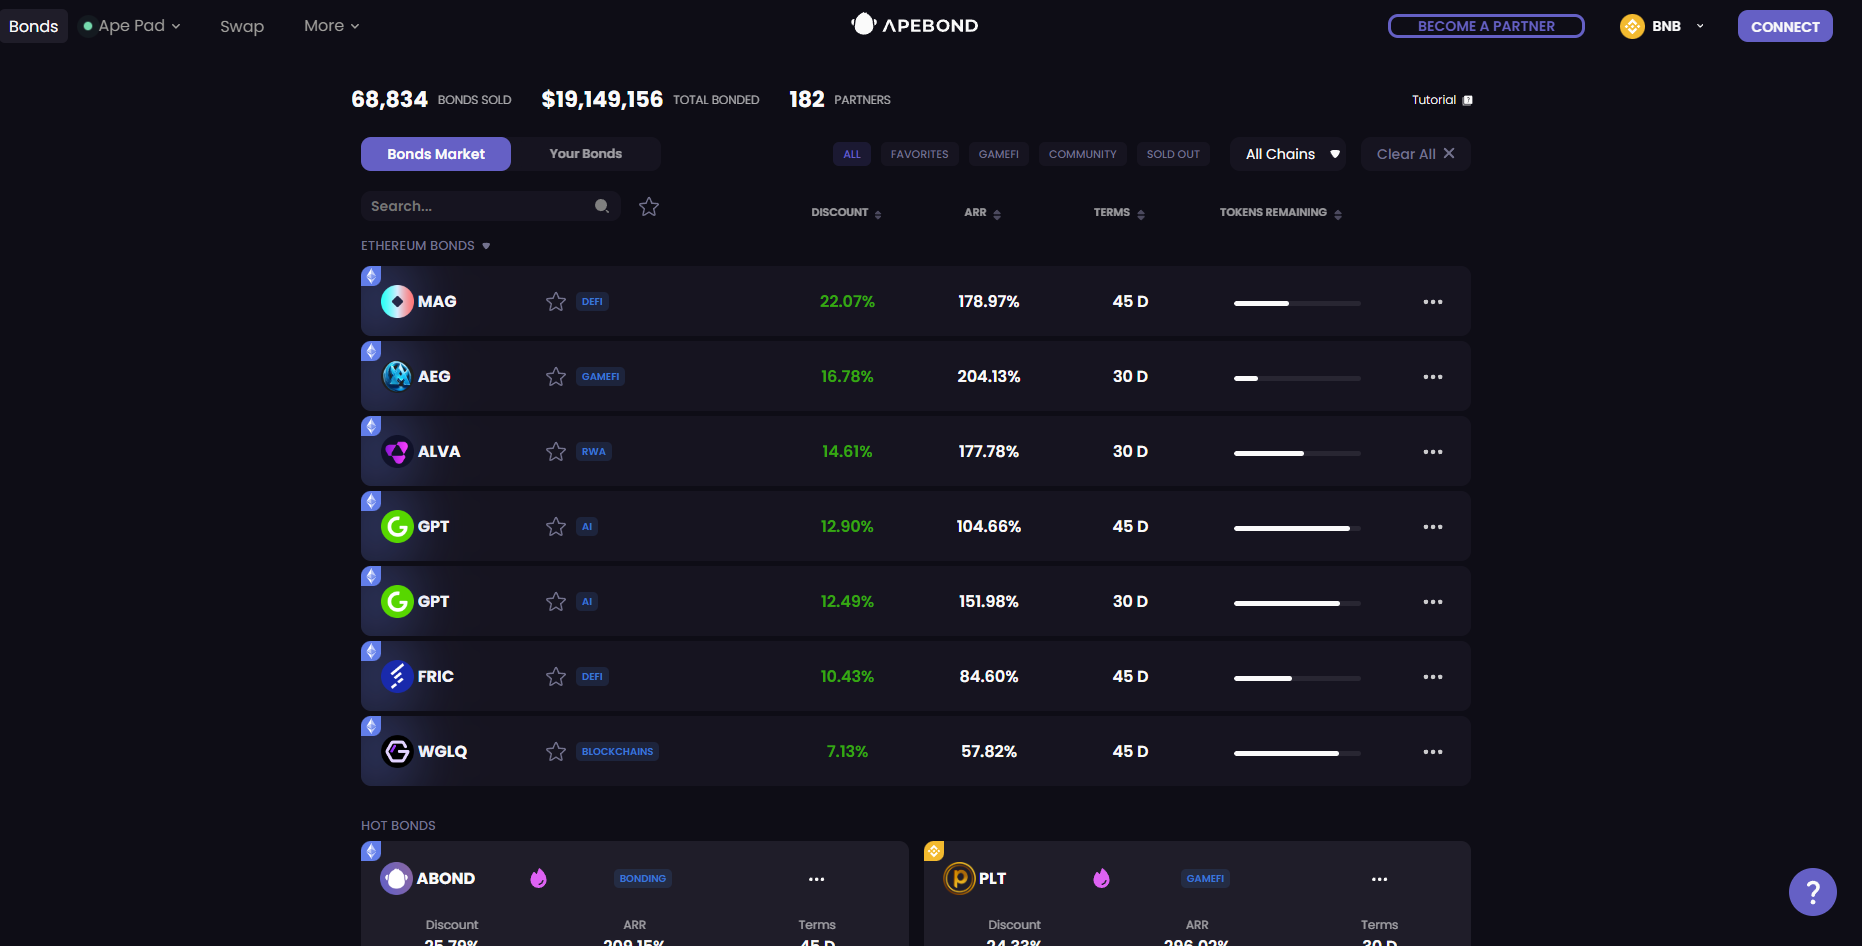Click the AEG token icon
Screen dimensions: 1862x946
[x=397, y=376]
